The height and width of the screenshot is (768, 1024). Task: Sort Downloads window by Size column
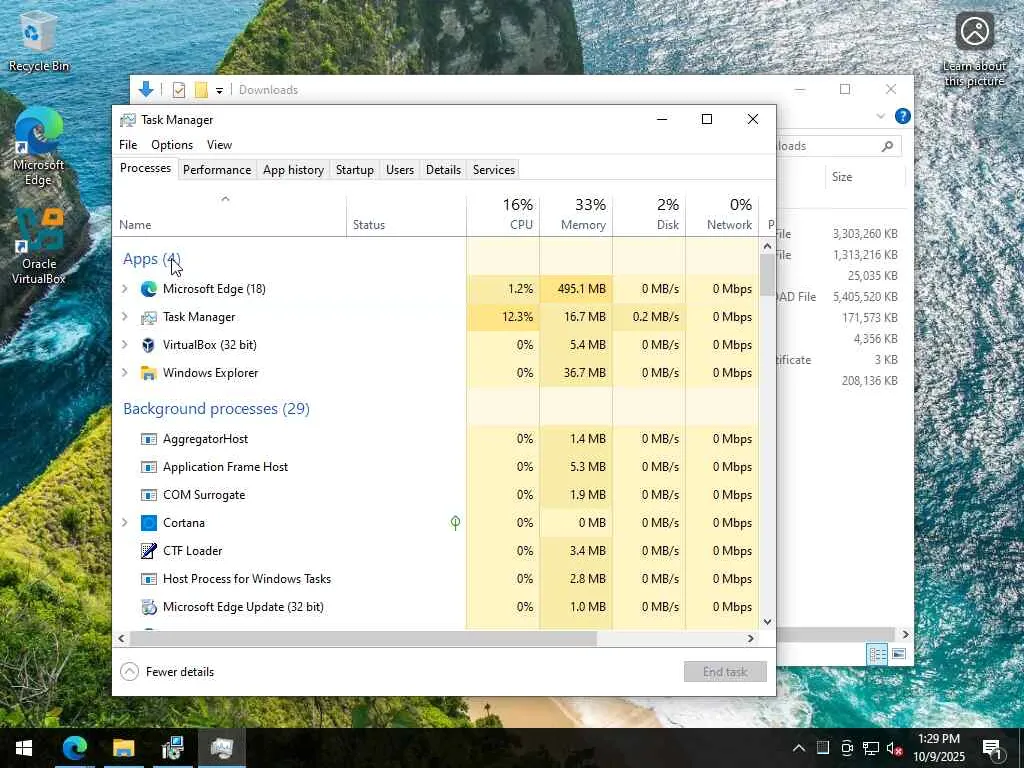(x=865, y=177)
